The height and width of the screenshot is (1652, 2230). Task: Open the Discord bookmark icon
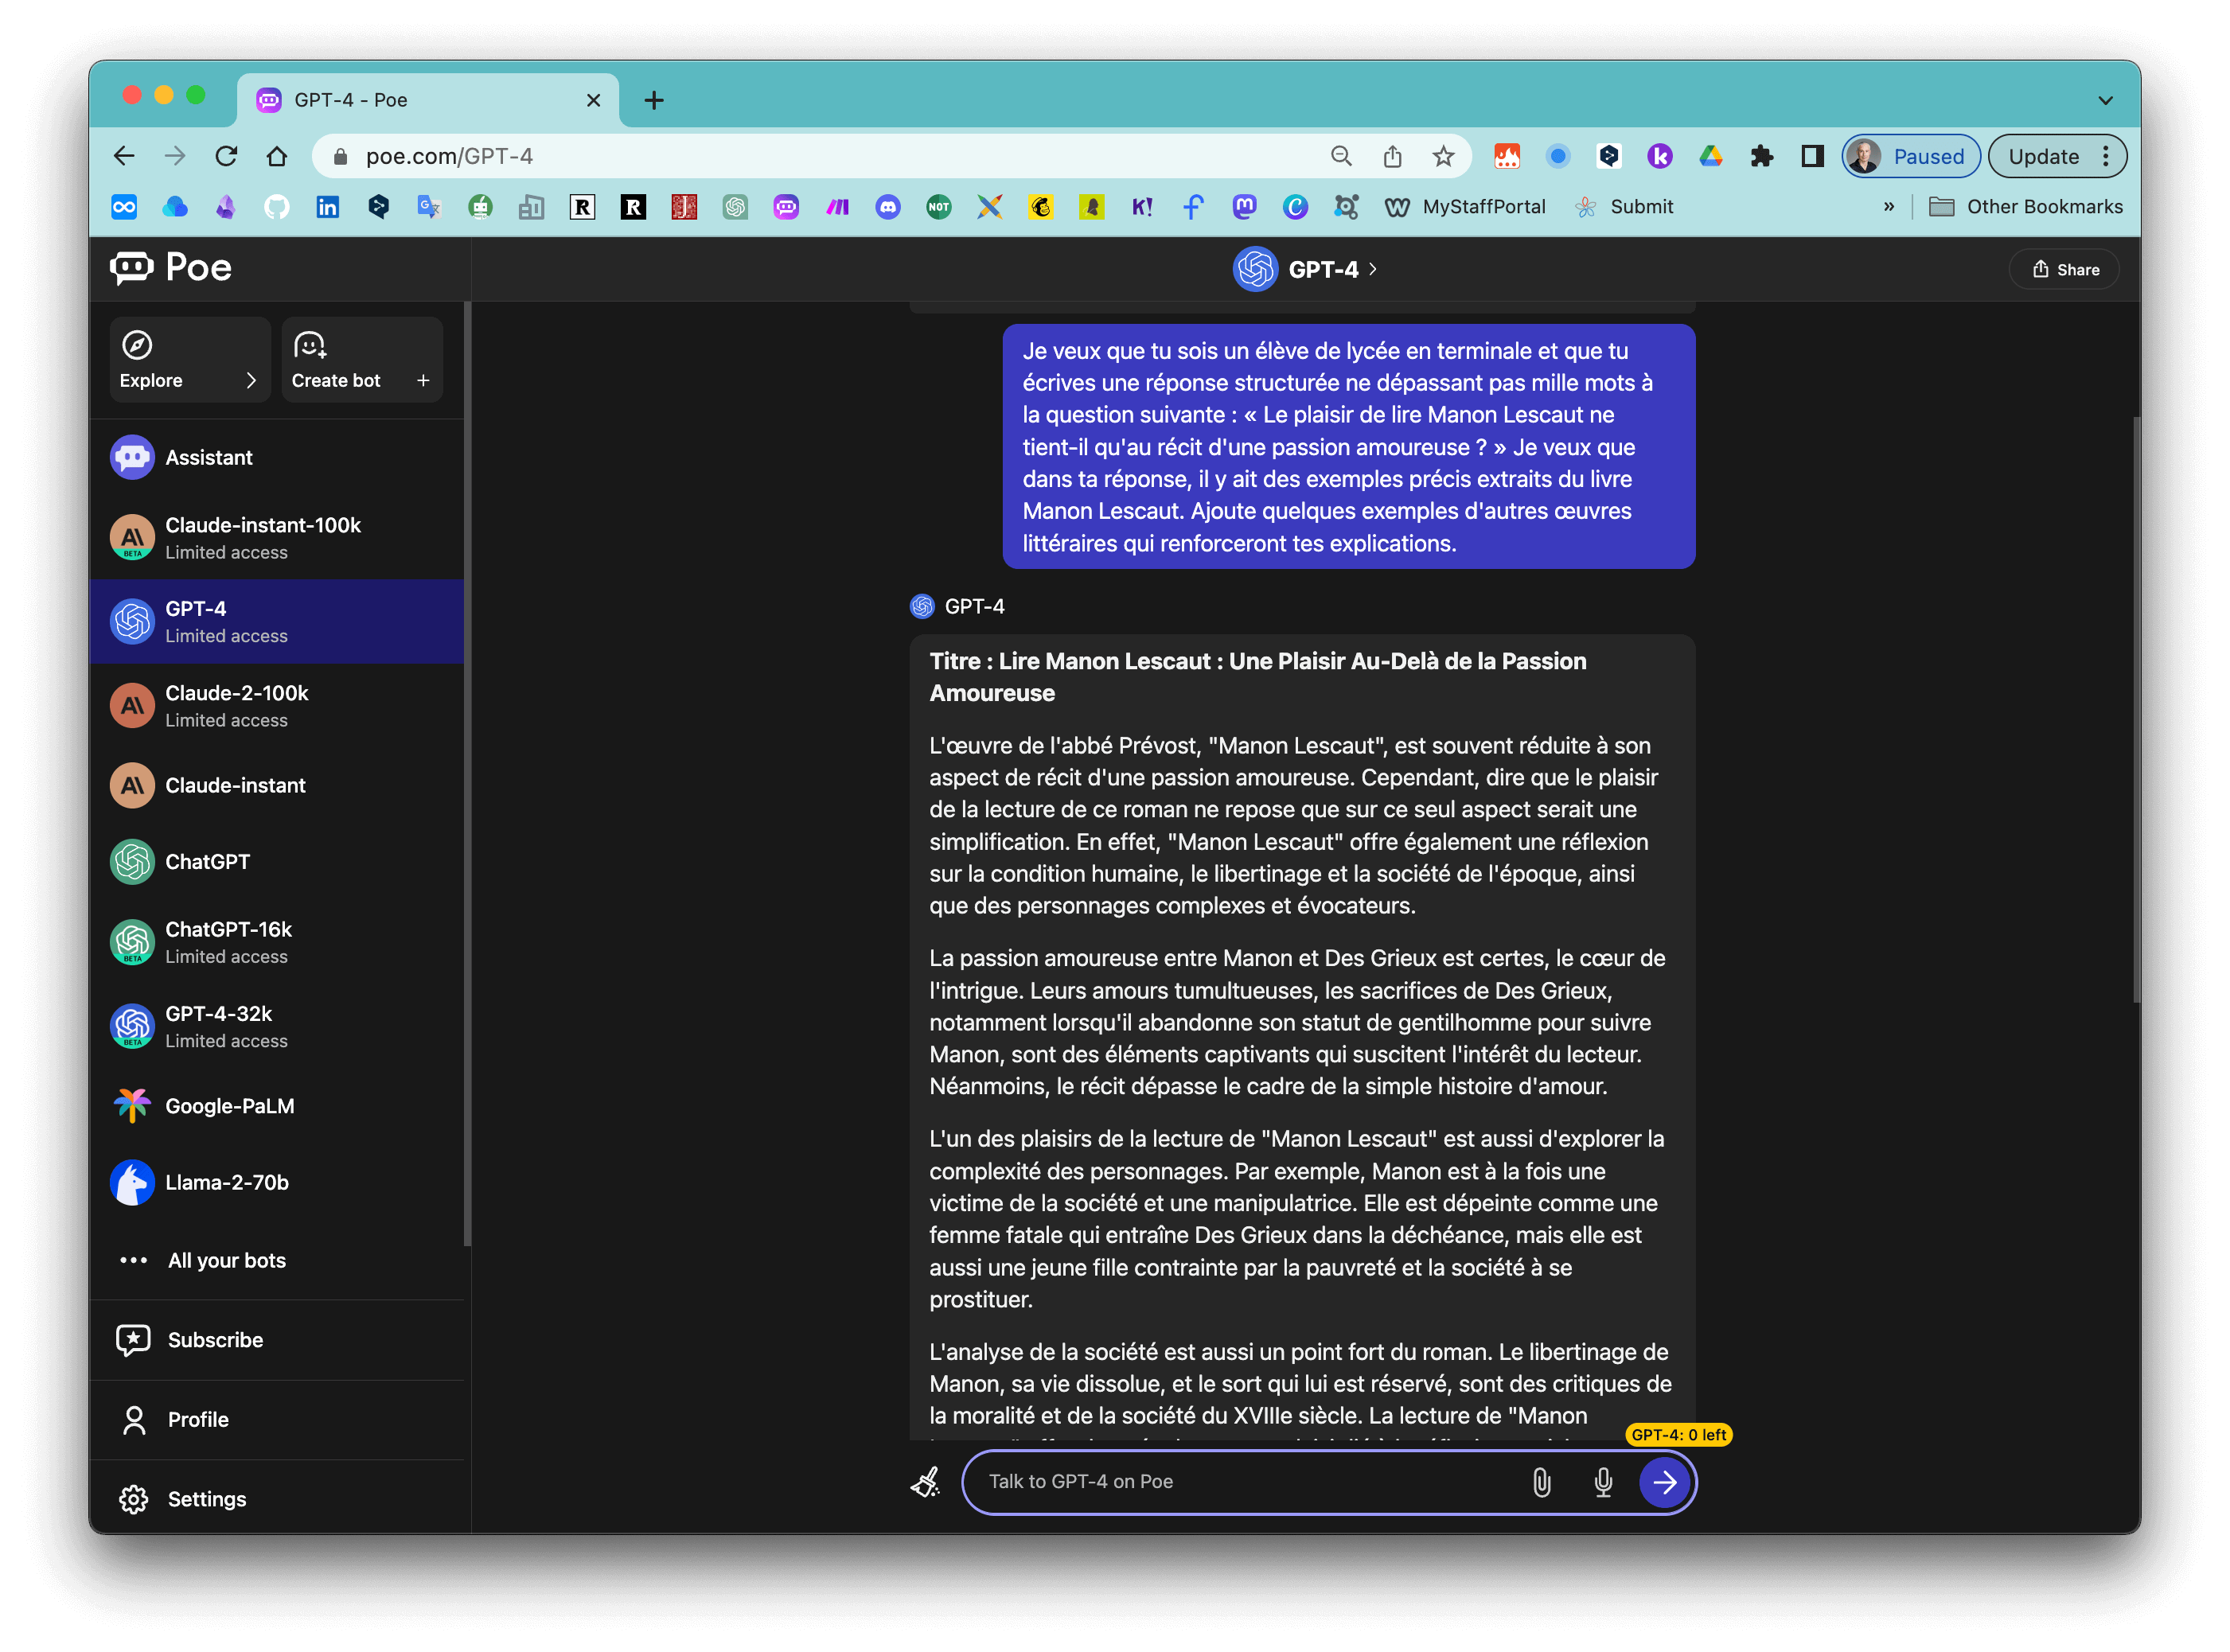point(888,207)
